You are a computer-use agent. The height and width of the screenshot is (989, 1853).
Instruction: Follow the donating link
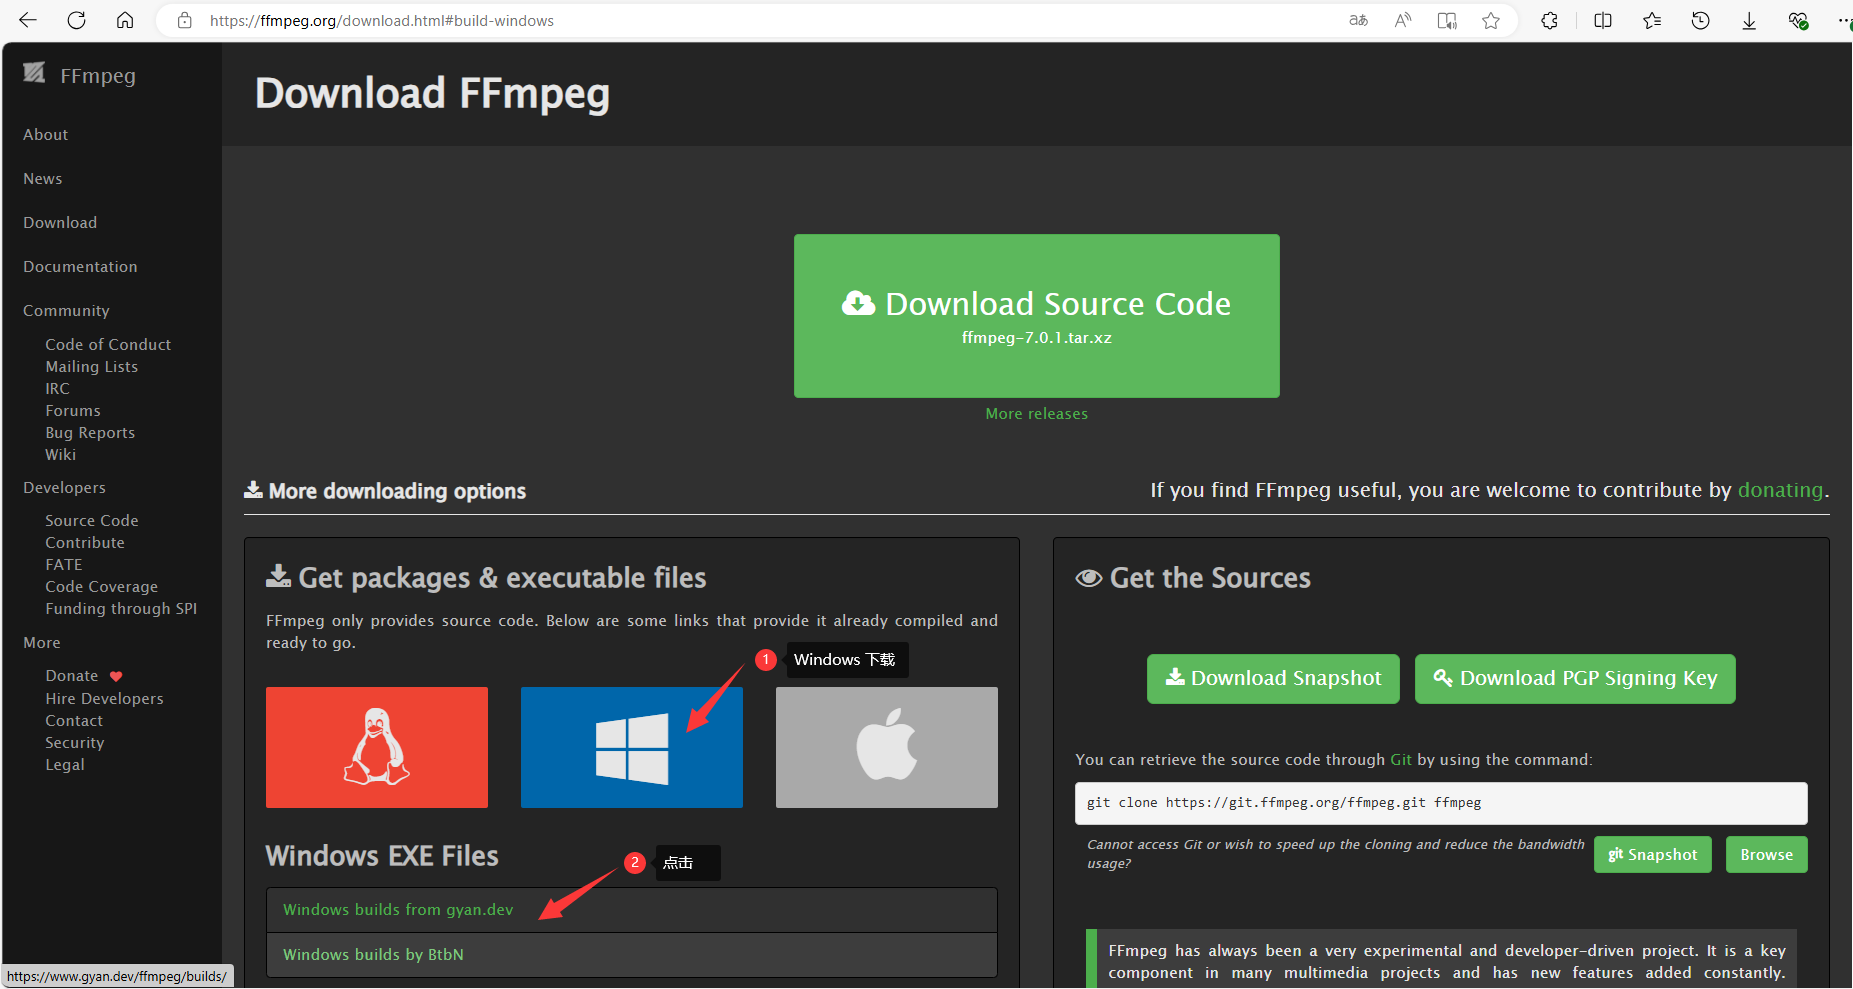(1781, 490)
